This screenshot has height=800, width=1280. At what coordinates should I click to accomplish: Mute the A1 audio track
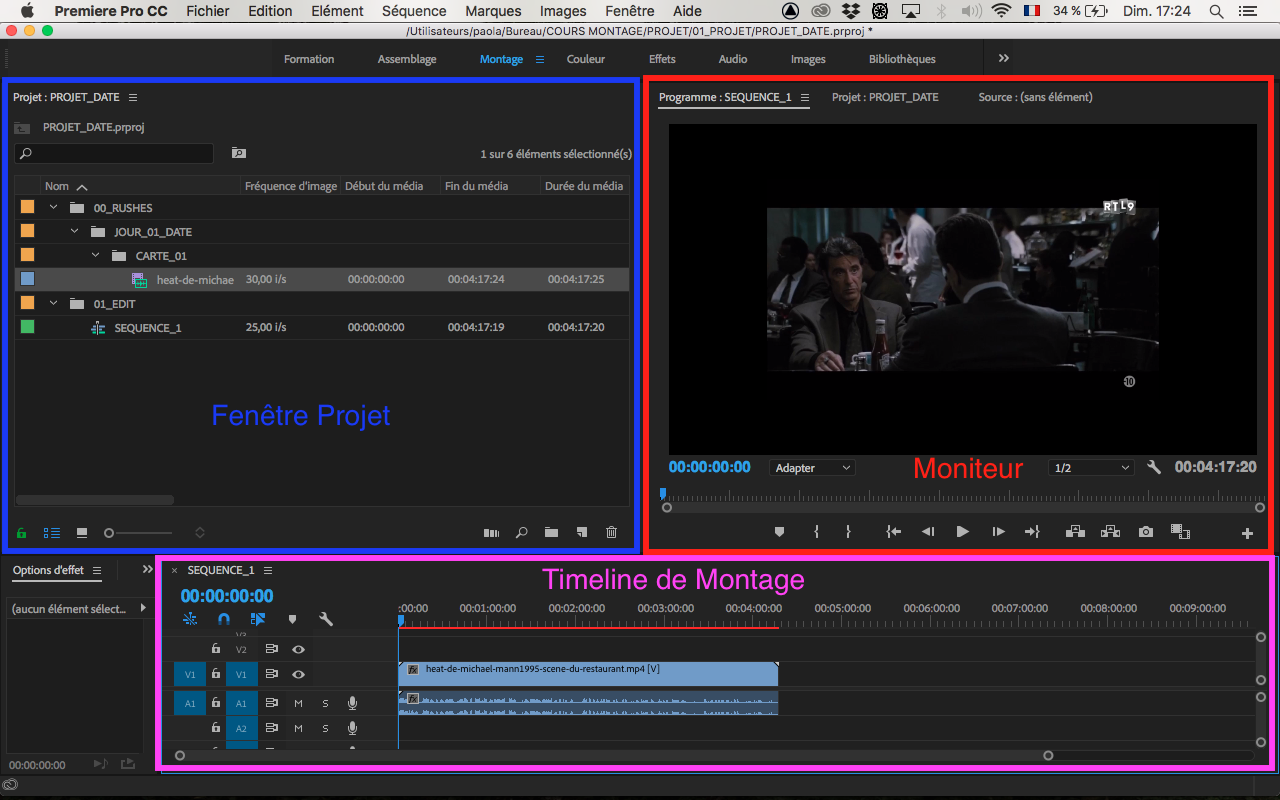pos(298,704)
